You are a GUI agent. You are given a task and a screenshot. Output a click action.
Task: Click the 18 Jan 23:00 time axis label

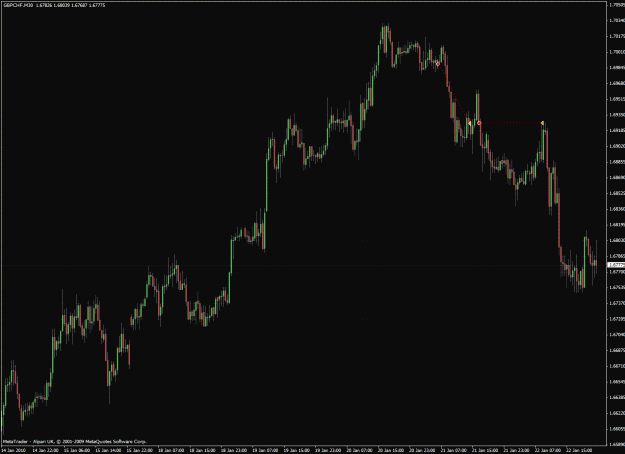[x=234, y=450]
